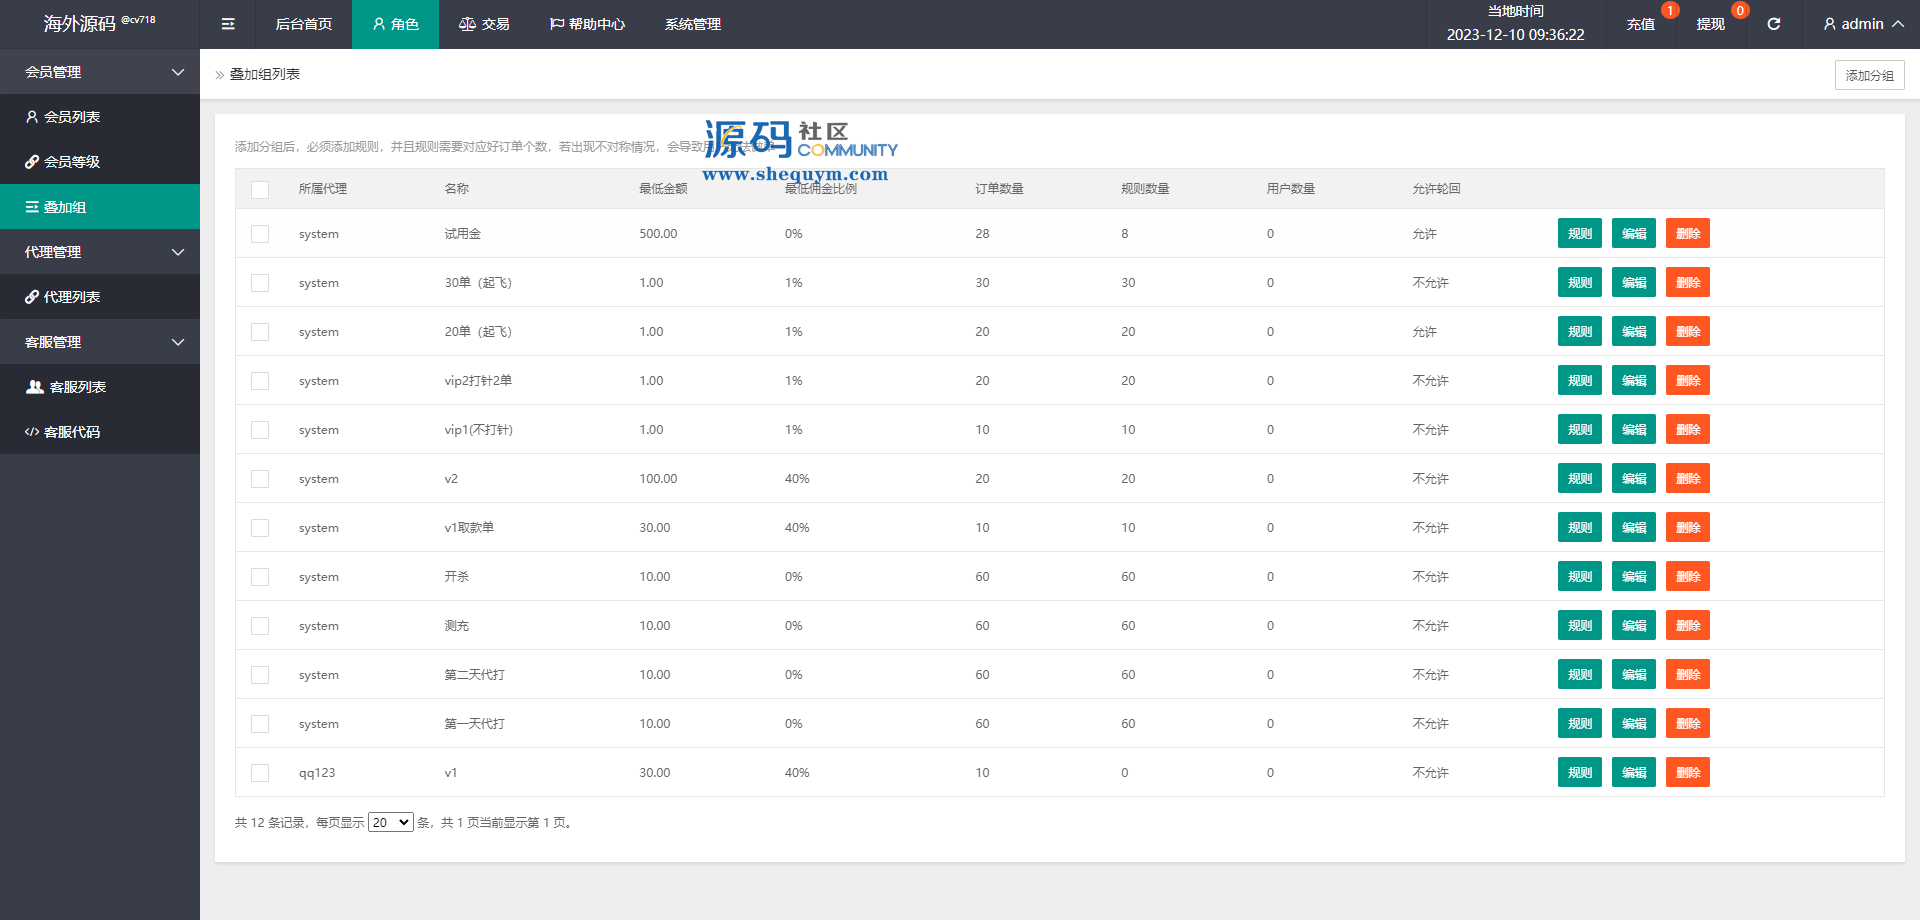
Task: Click the 提现 notification item
Action: 1710,24
